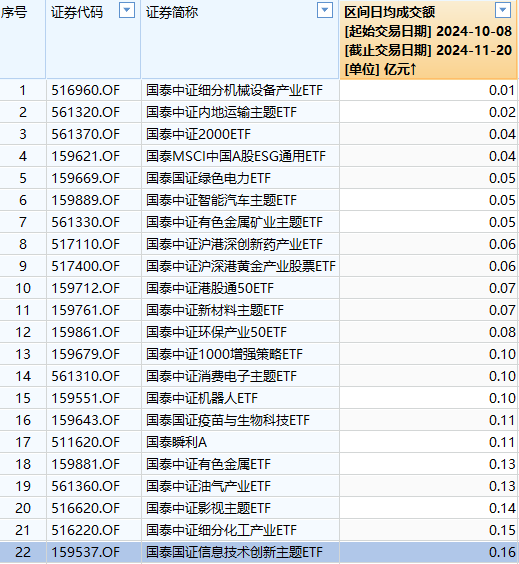Click name 国泰中证细分机械设备产业ETF

coord(235,90)
